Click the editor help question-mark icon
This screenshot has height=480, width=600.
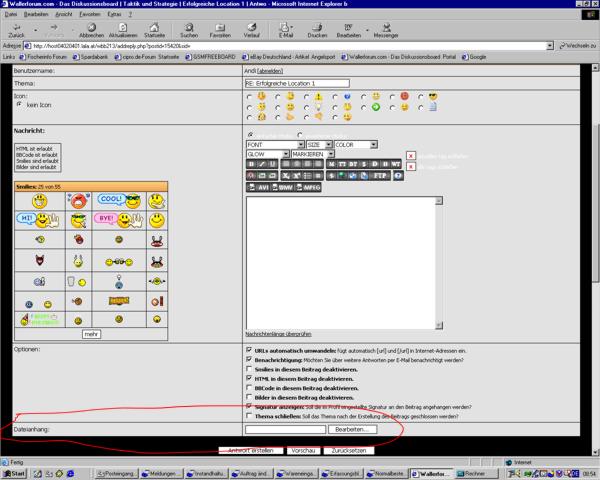(398, 176)
